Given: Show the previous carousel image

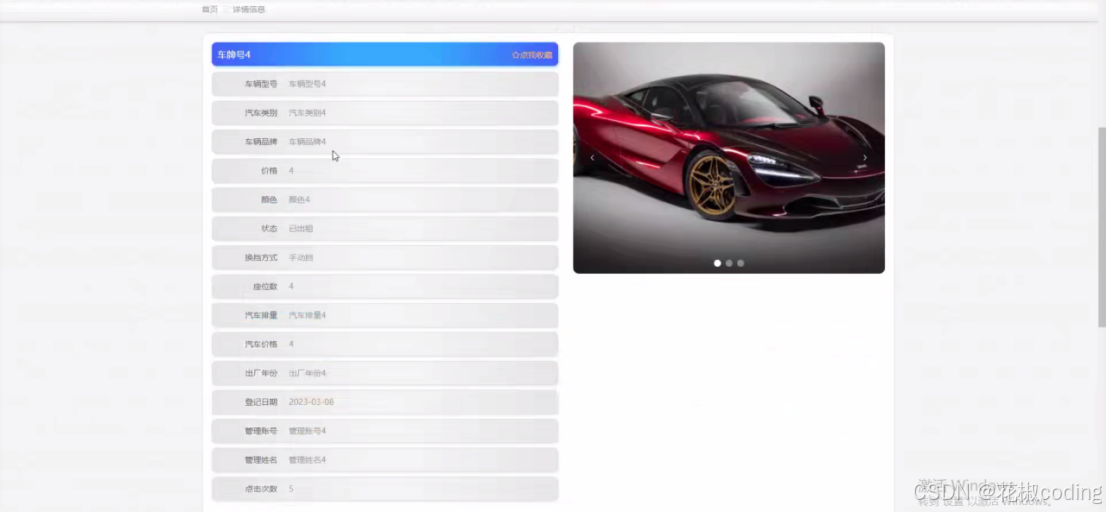Looking at the screenshot, I should point(592,157).
